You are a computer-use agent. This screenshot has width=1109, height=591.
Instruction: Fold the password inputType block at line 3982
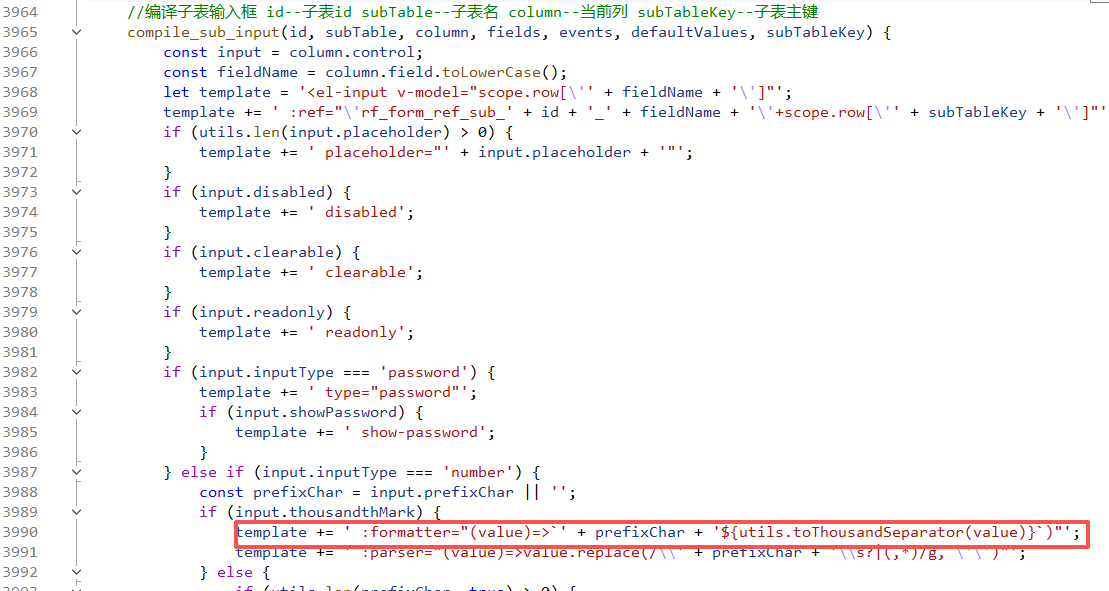[x=77, y=372]
